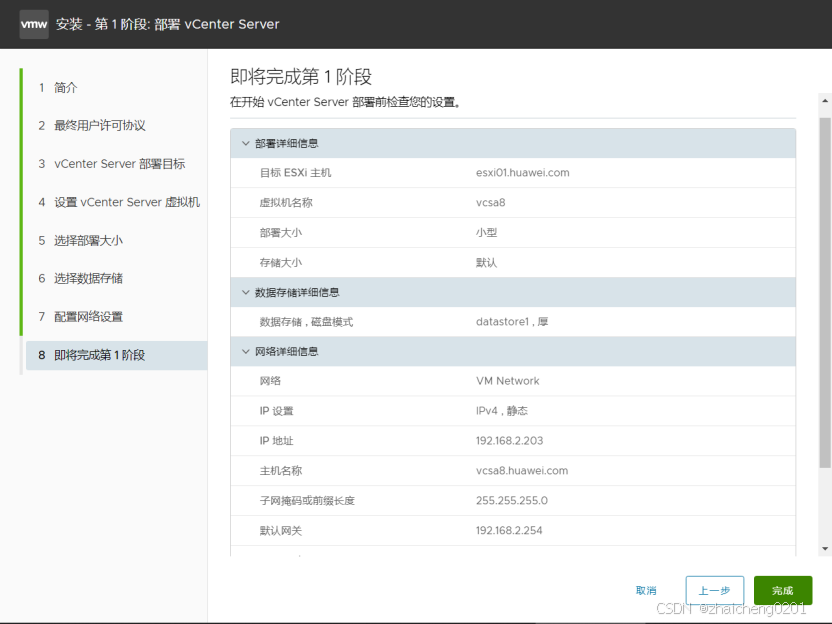Click the 网络 row label
This screenshot has width=832, height=624.
click(270, 381)
